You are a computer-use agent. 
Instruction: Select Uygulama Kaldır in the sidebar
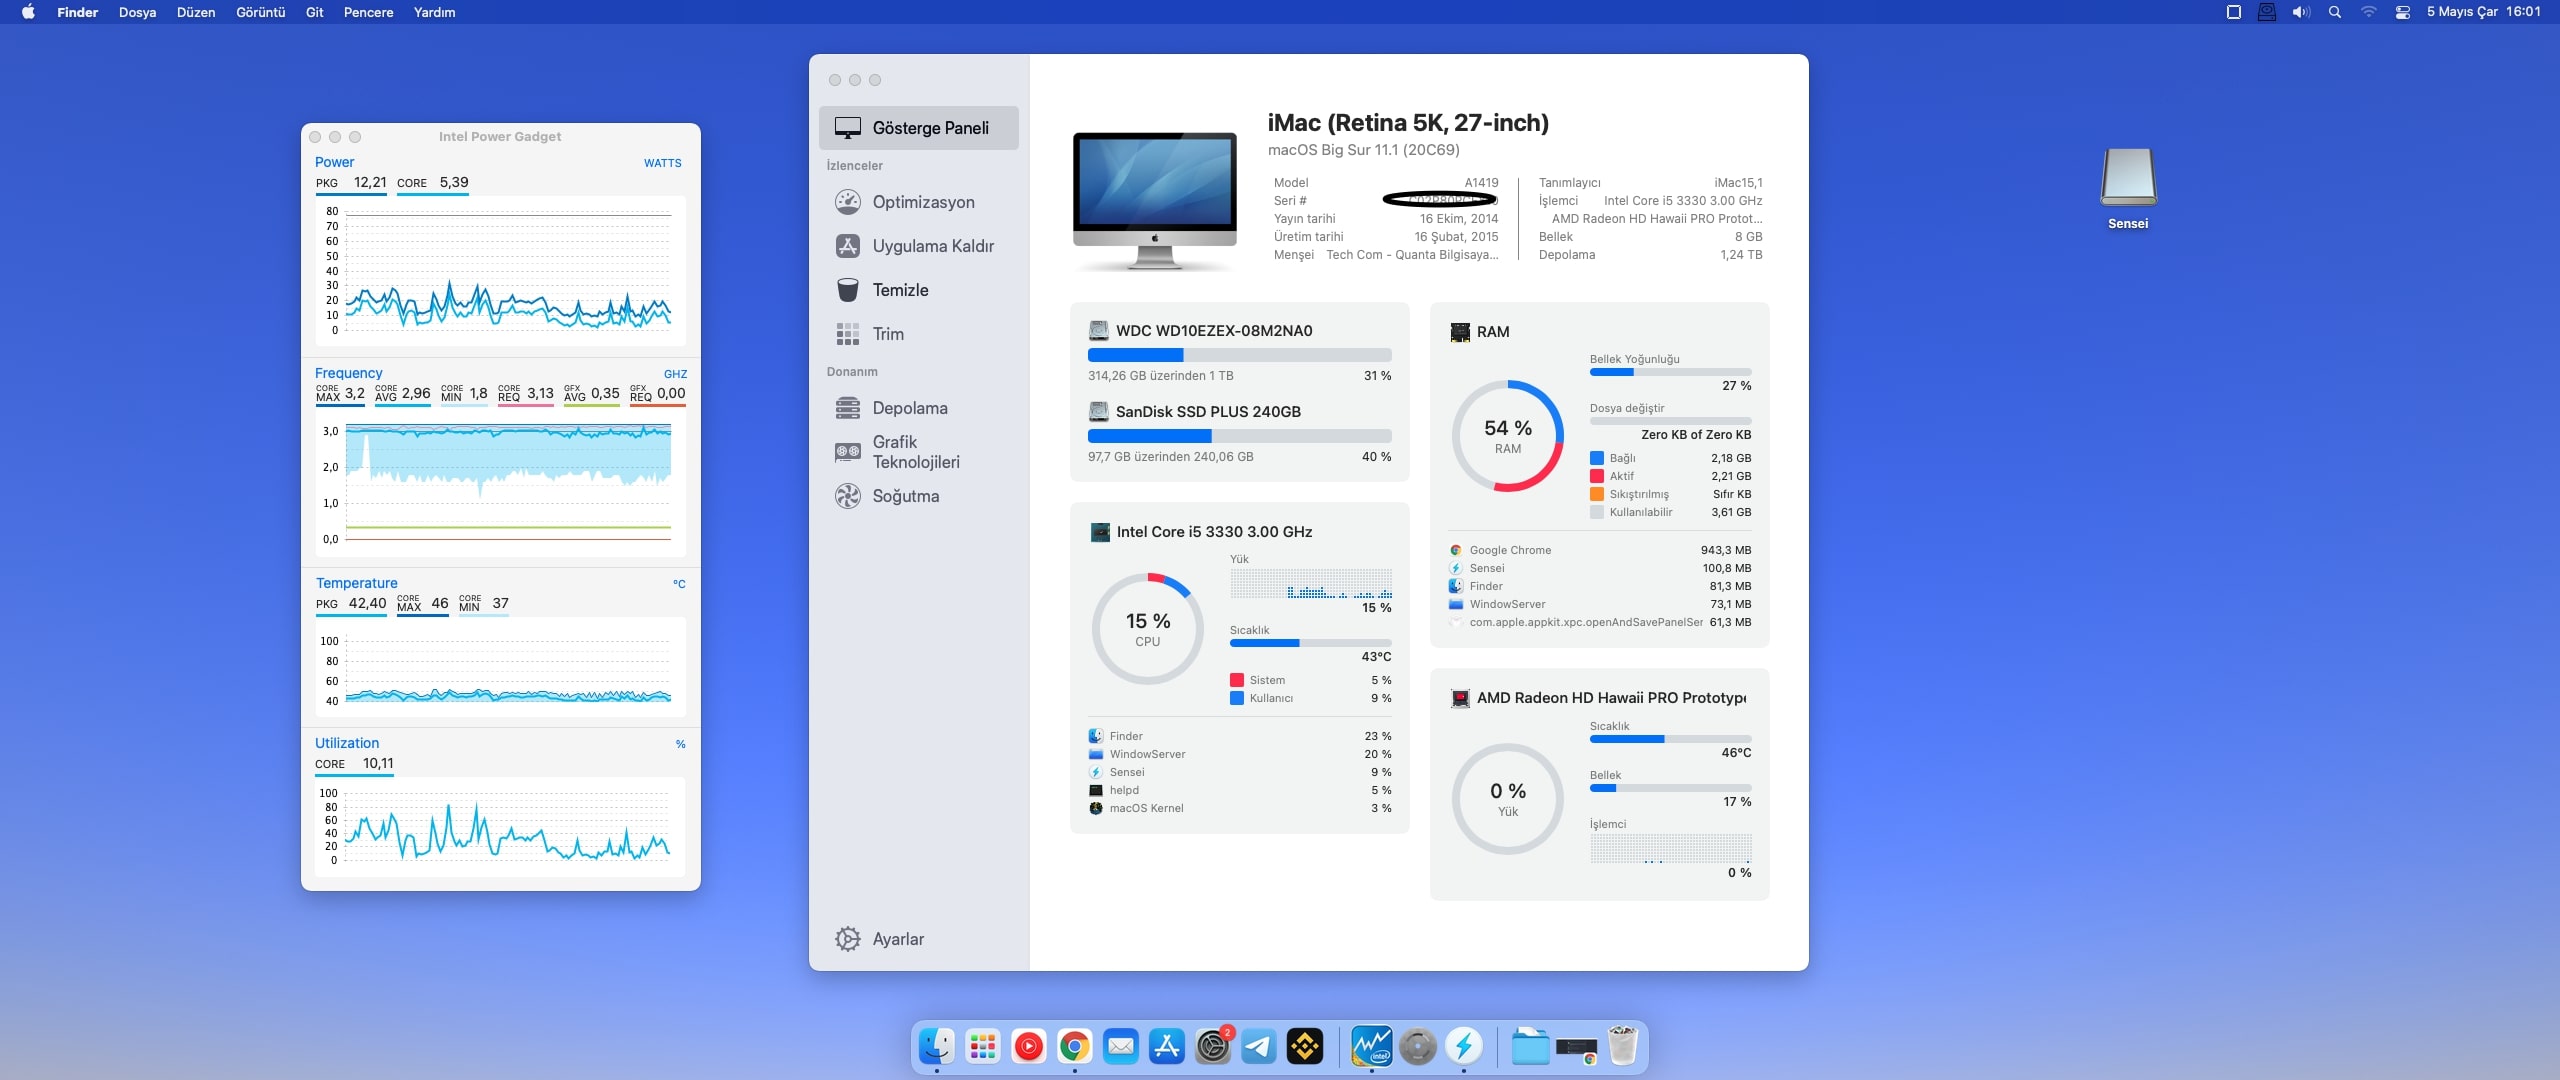coord(932,246)
